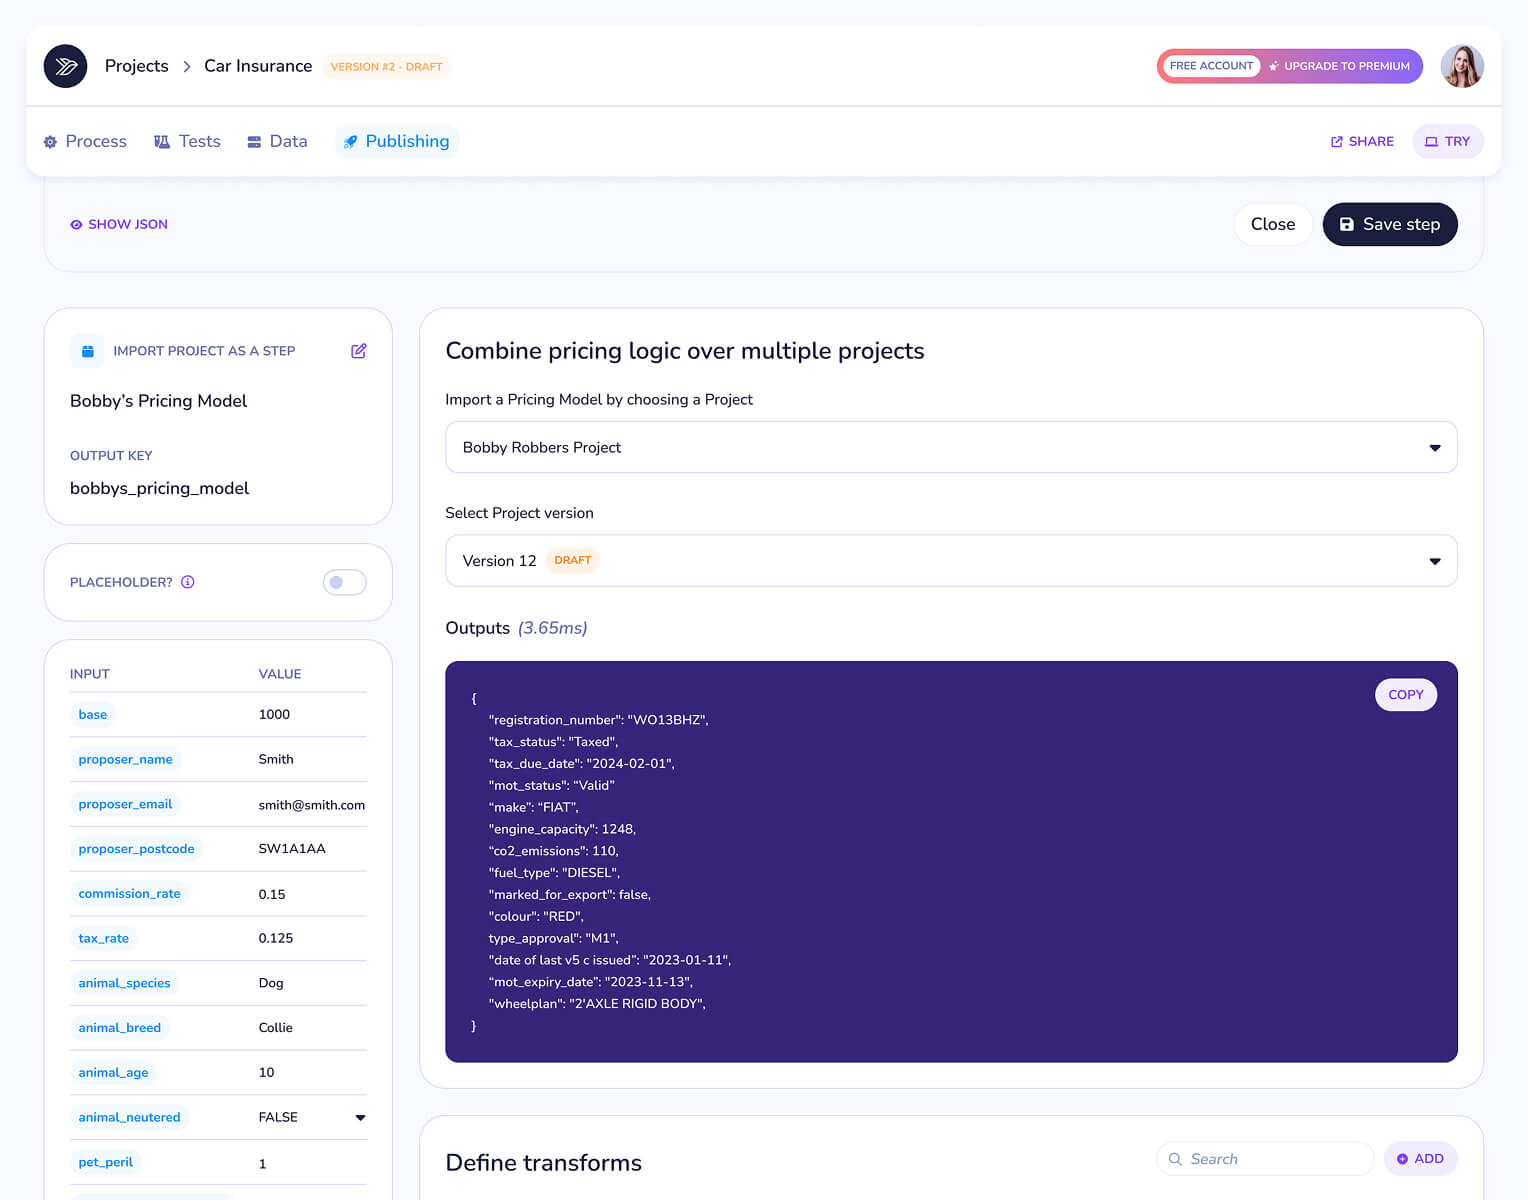Click the eye icon in Show JSON
This screenshot has height=1200, width=1528.
[76, 225]
